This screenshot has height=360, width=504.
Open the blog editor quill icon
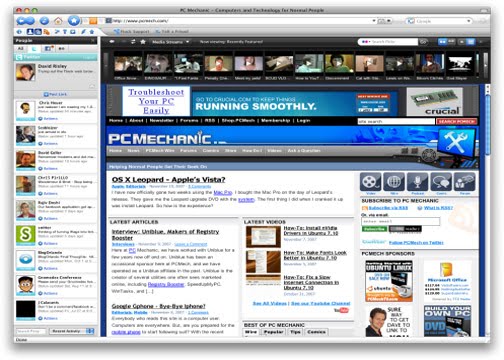[83, 32]
